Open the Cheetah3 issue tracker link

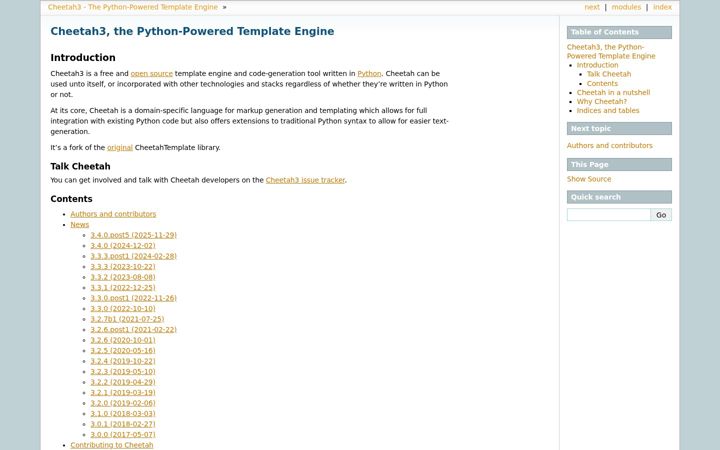coord(305,180)
